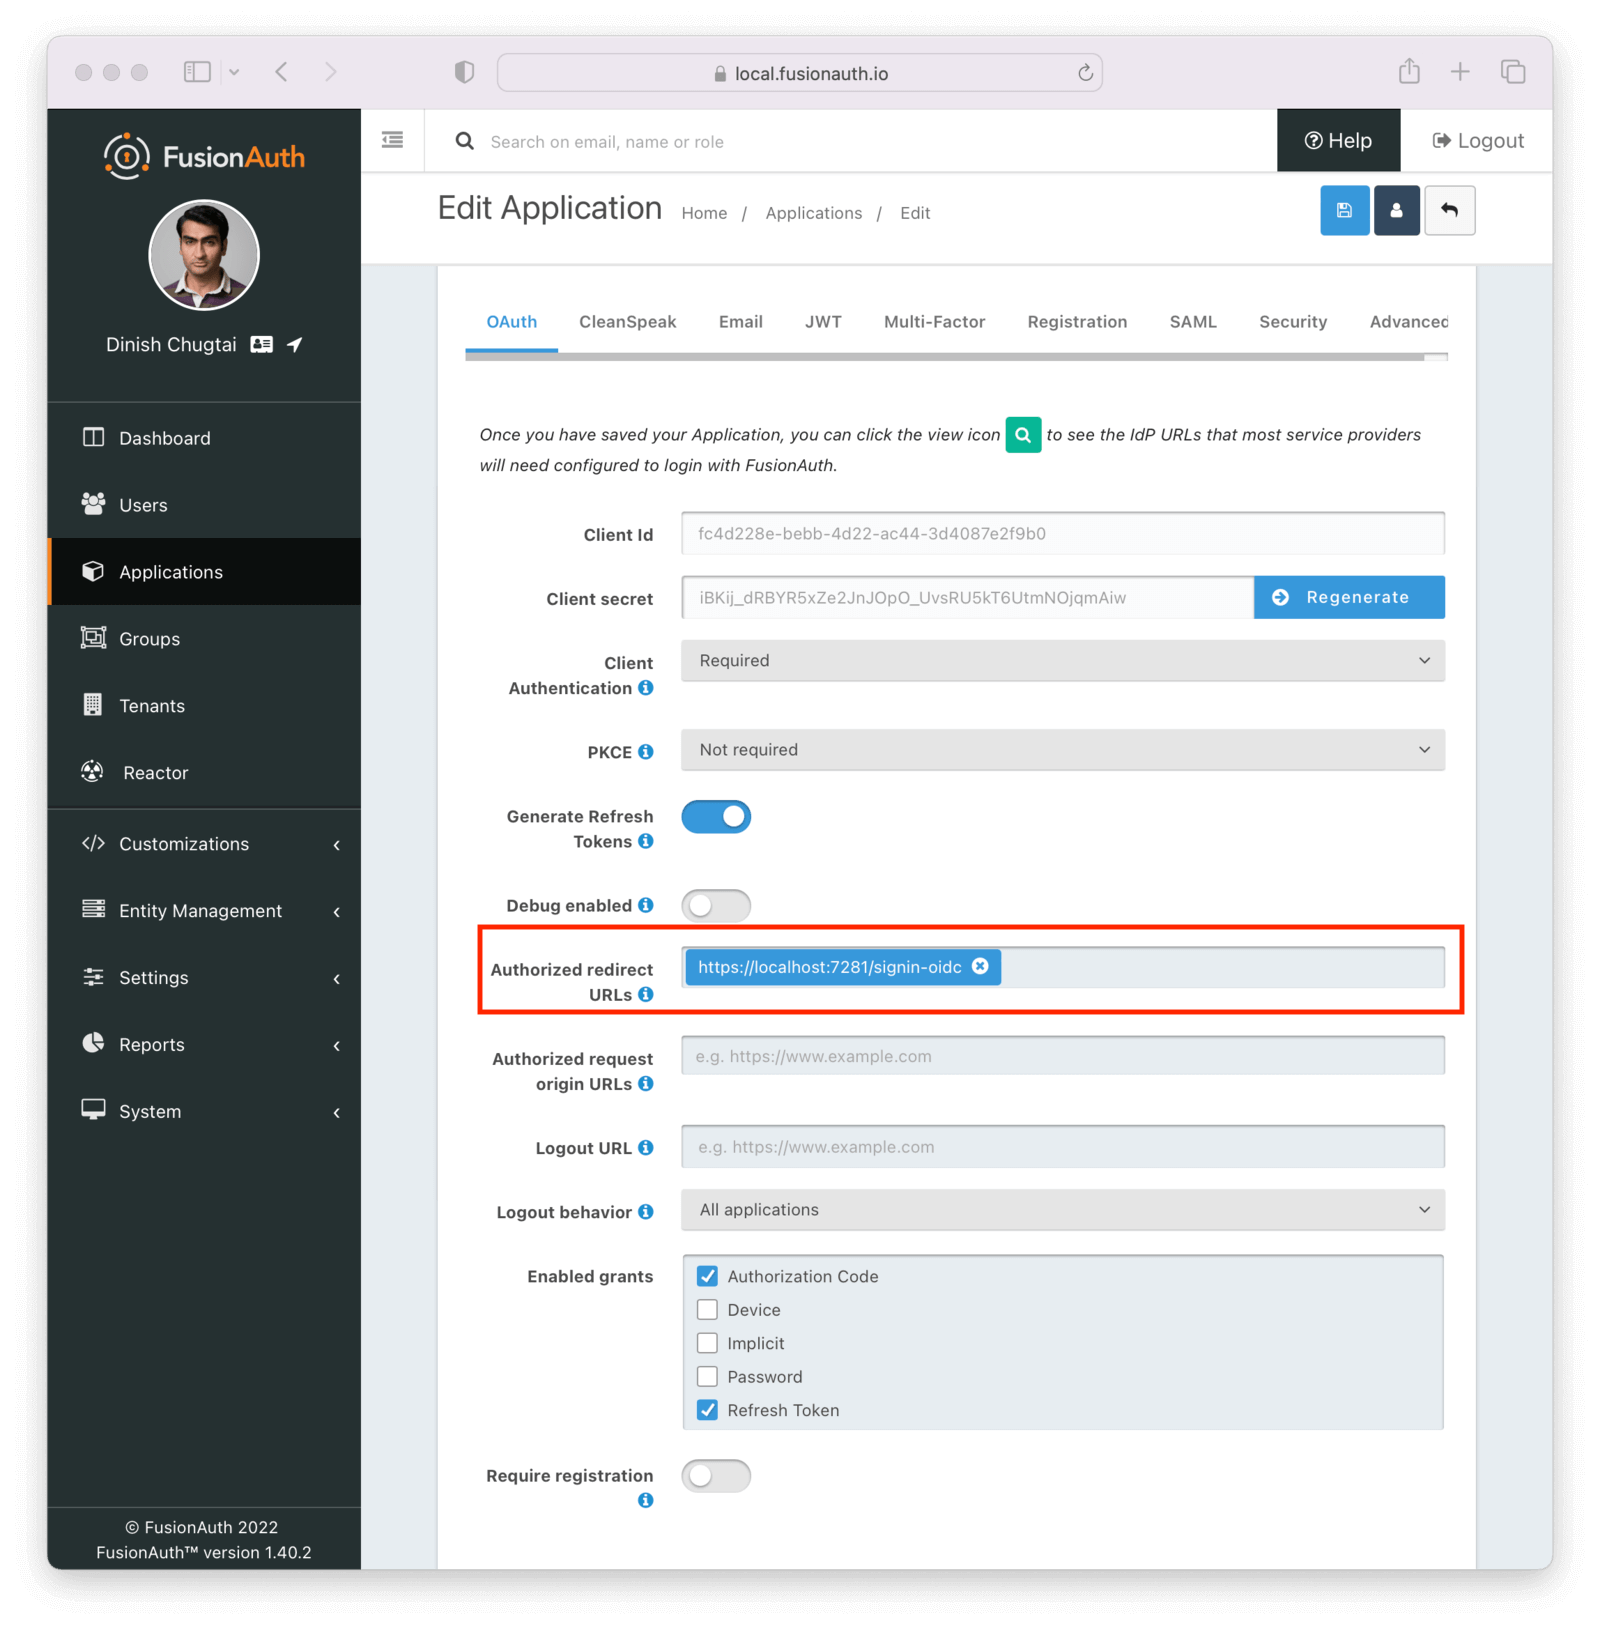Collapse sidebar with the menu toggle icon
This screenshot has width=1600, height=1628.
tap(393, 140)
